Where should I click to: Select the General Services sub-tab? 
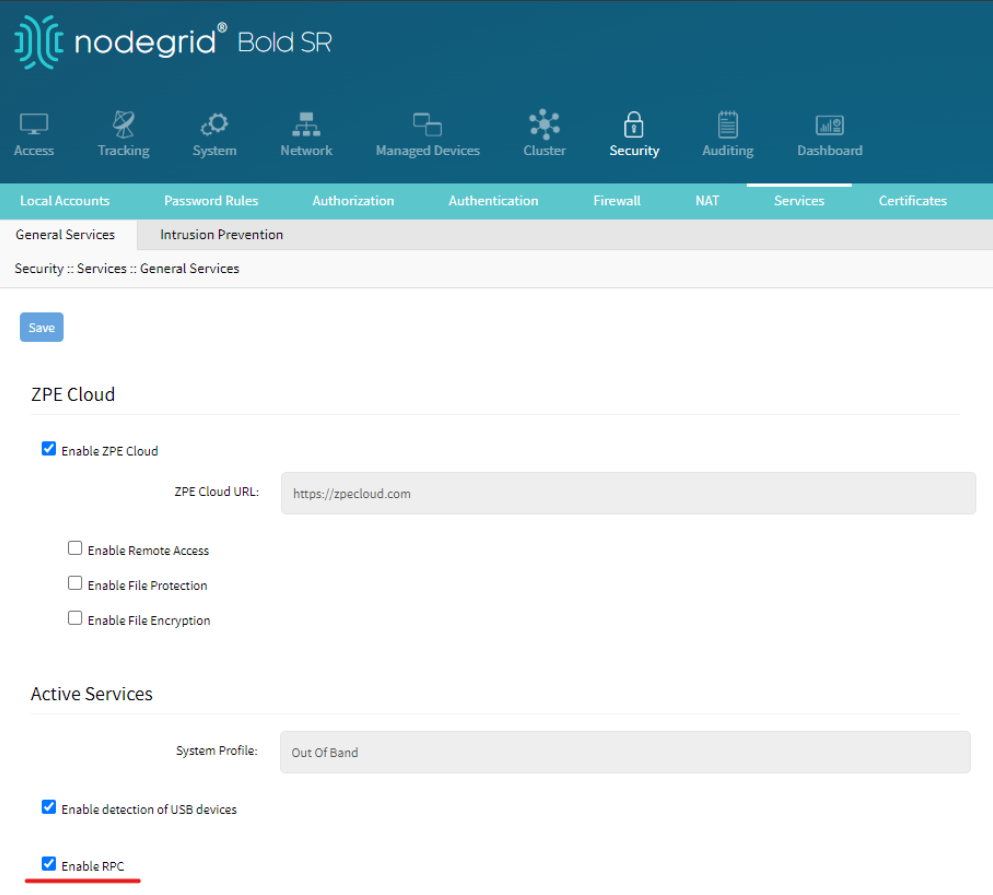tap(65, 234)
